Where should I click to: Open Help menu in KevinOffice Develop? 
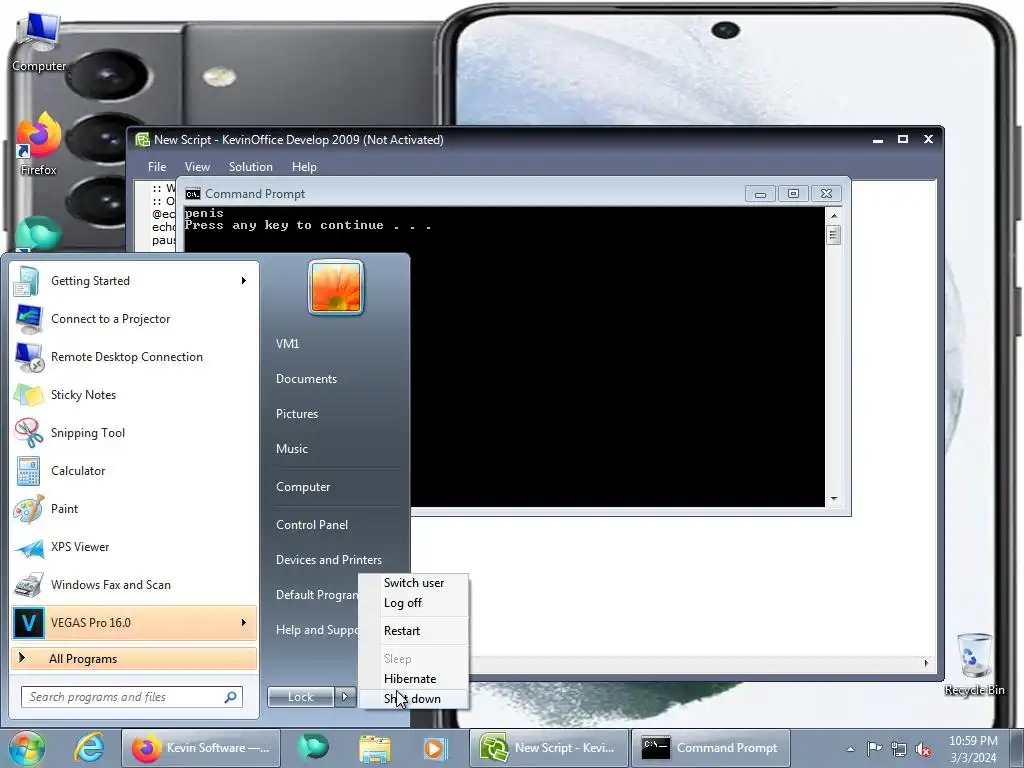[304, 167]
